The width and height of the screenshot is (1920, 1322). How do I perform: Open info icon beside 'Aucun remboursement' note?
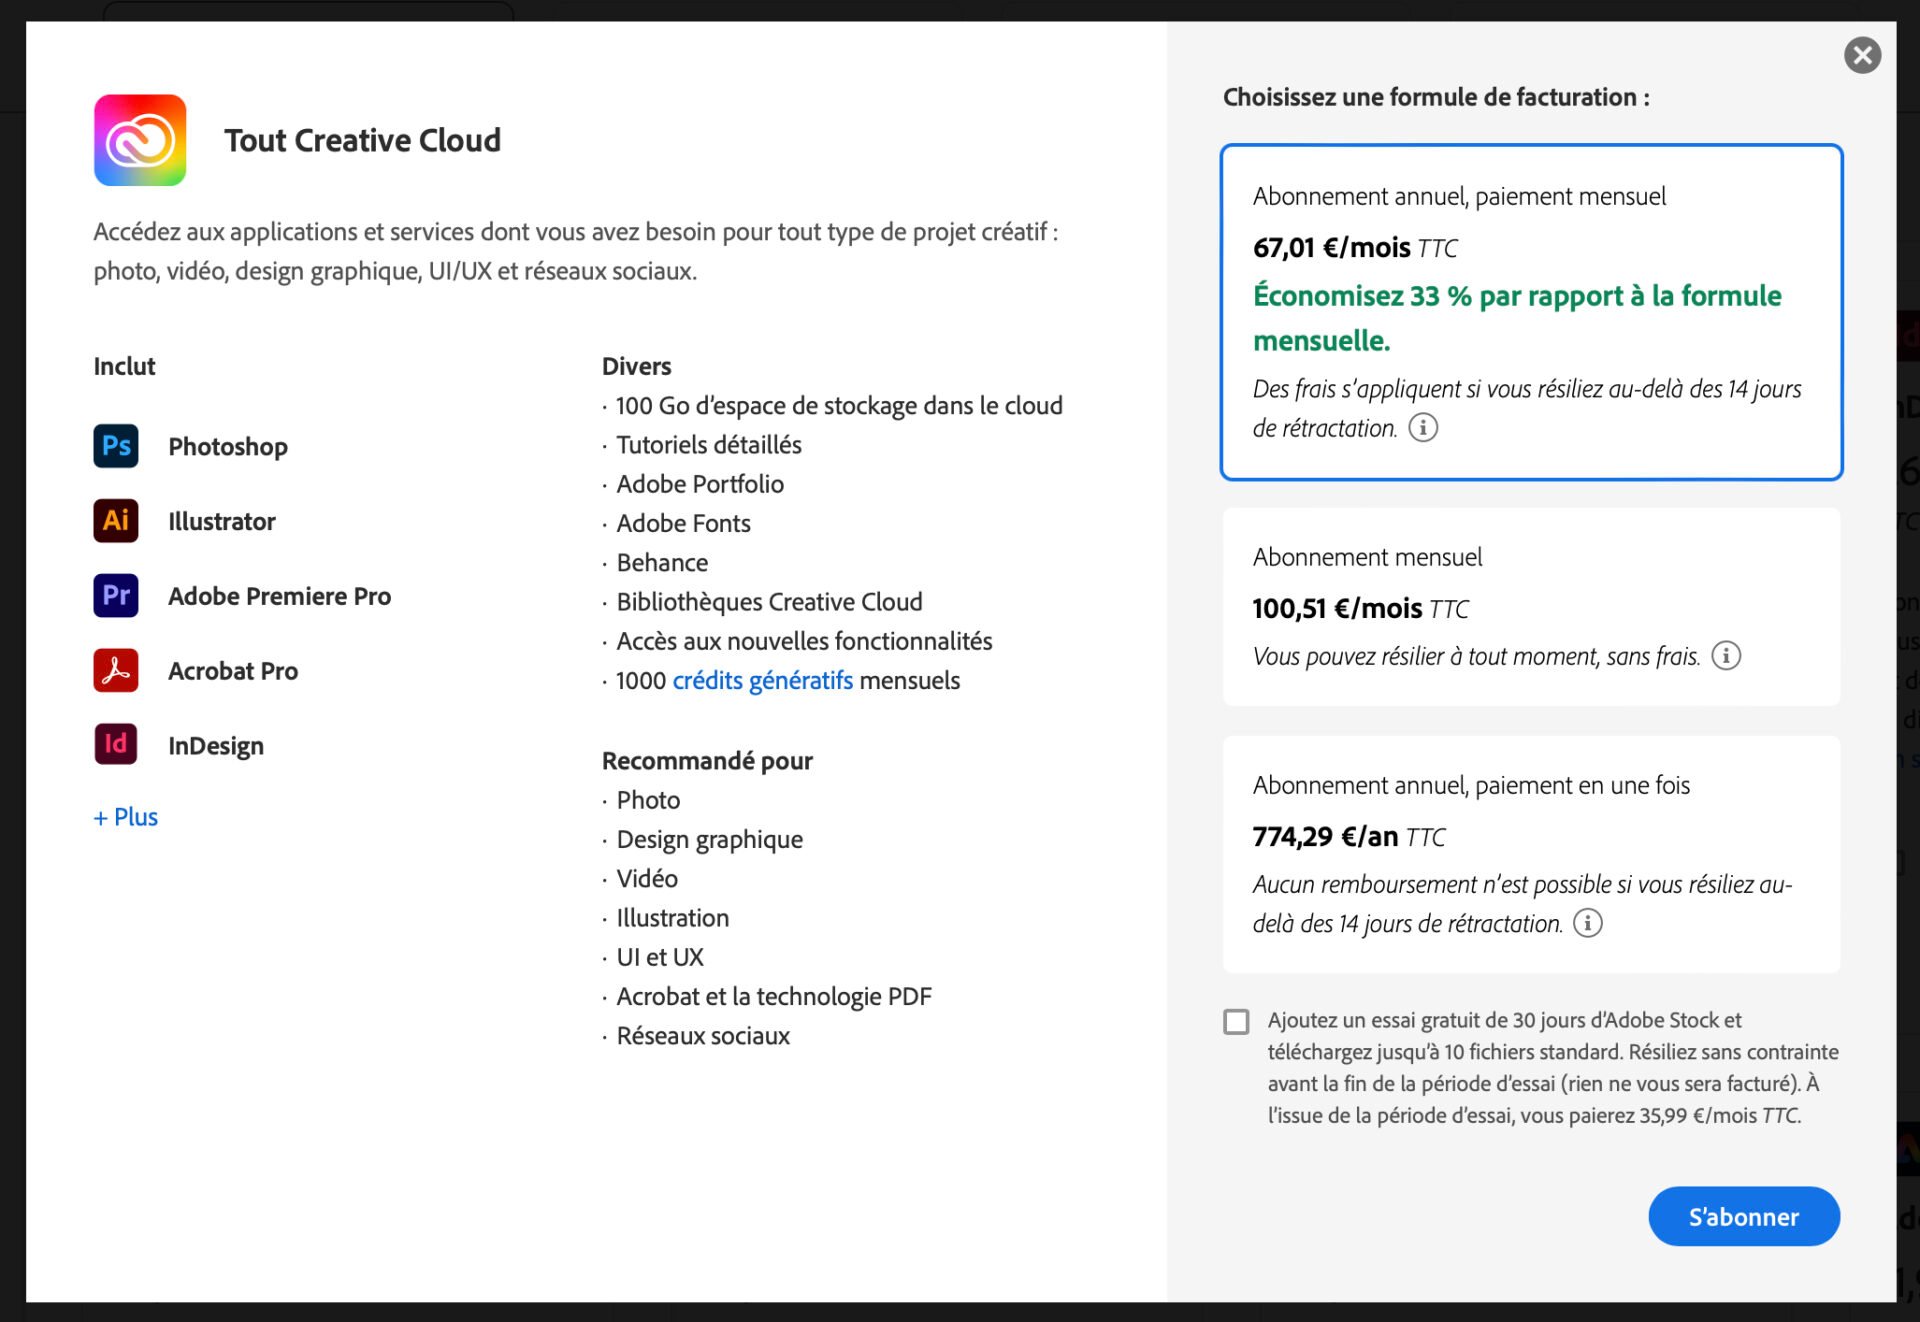click(x=1588, y=923)
